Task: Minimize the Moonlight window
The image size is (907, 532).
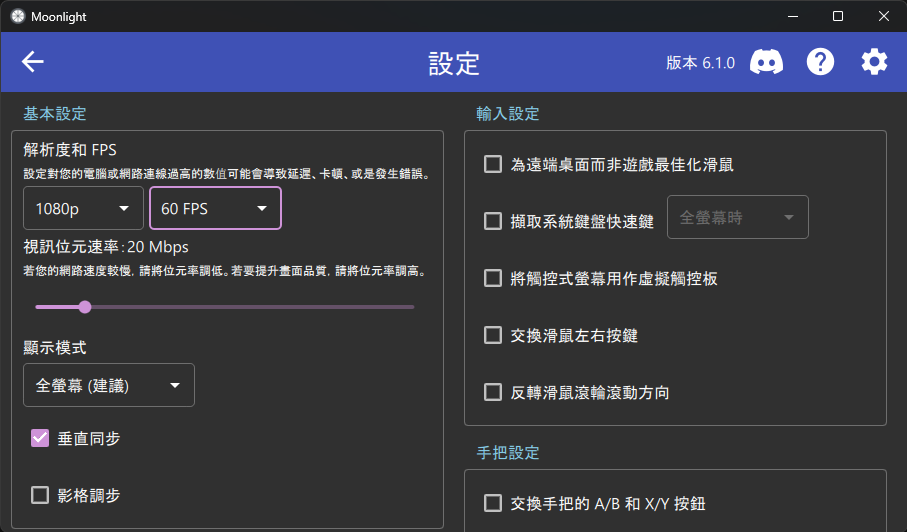Action: pyautogui.click(x=793, y=16)
